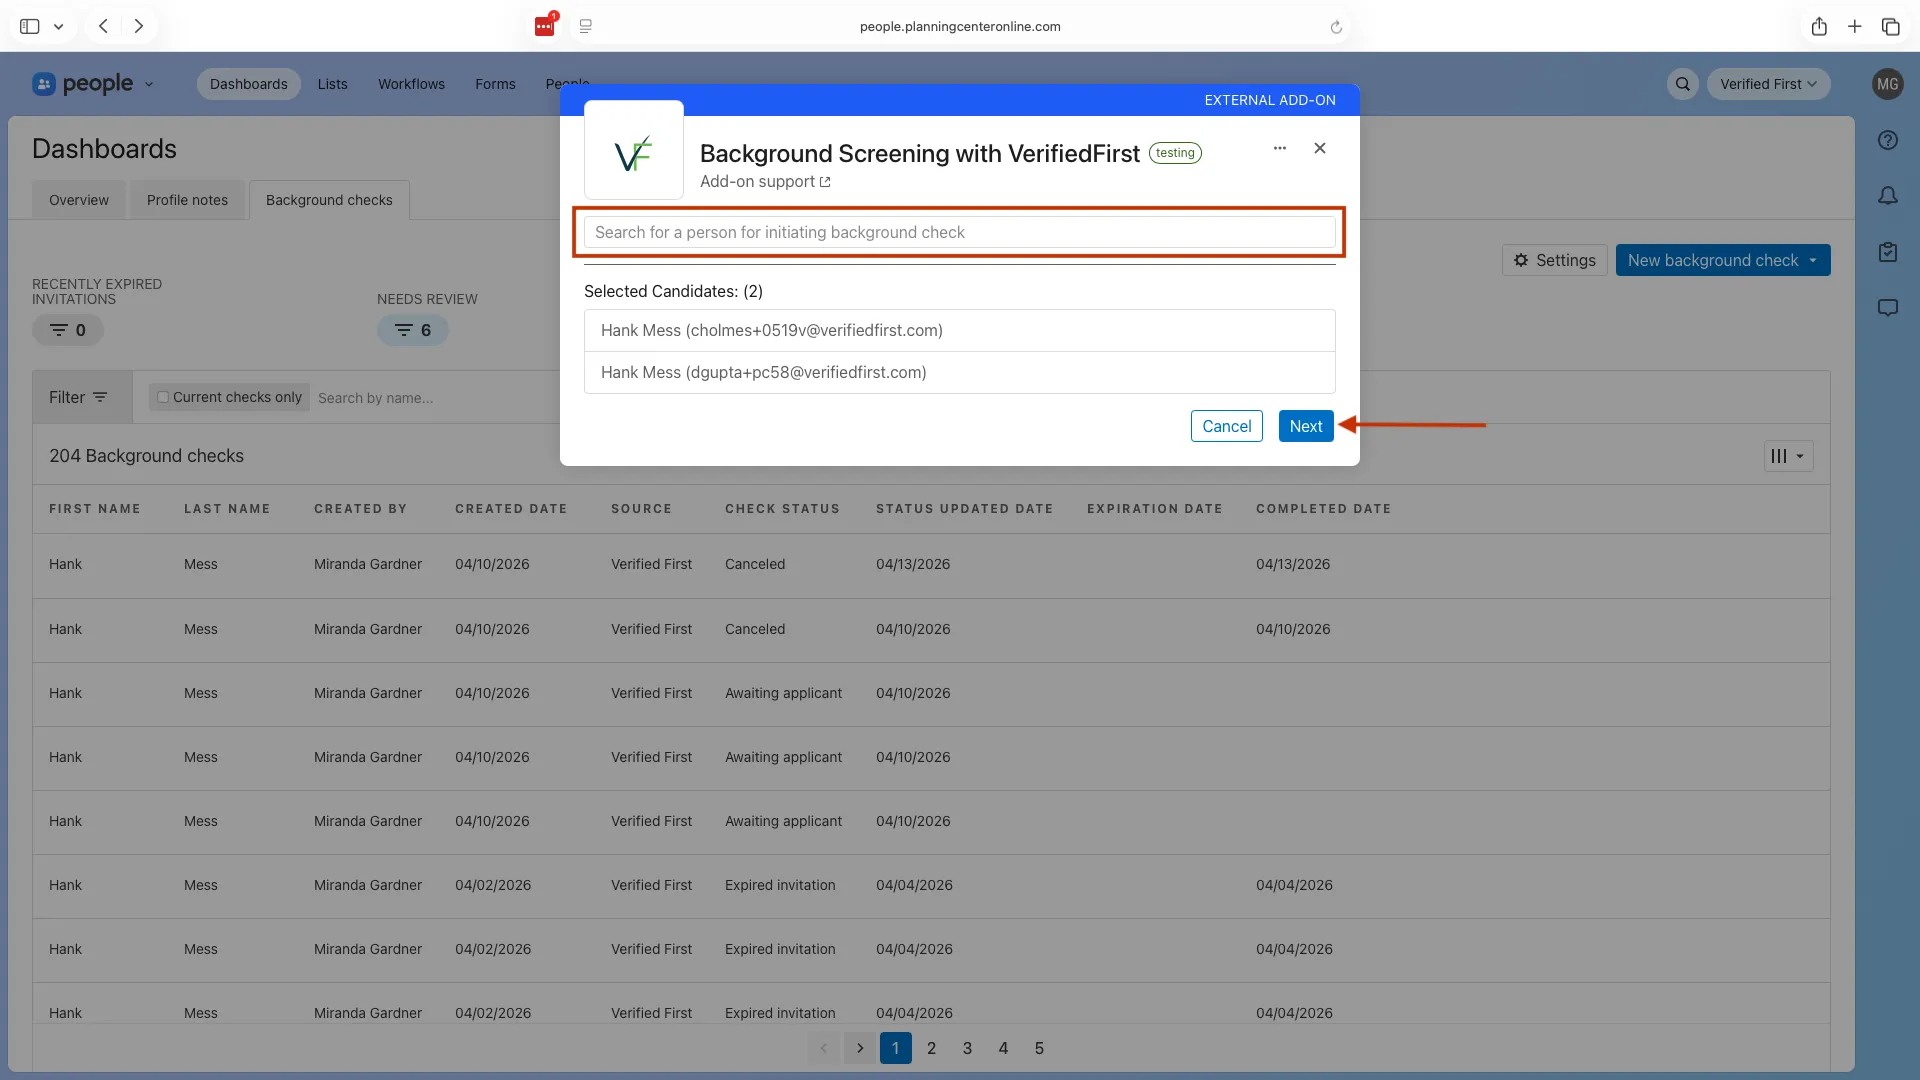
Task: Click the Safari share icon
Action: pos(1819,26)
